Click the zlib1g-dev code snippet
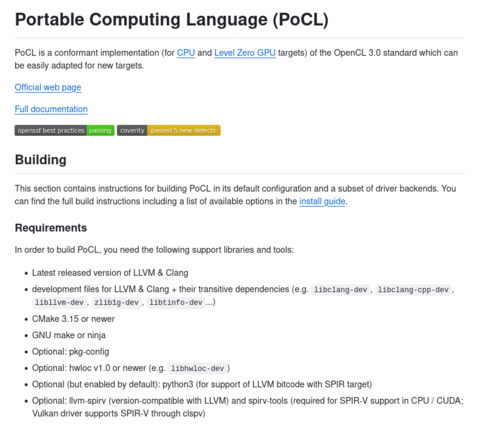480x431 pixels. tap(116, 302)
